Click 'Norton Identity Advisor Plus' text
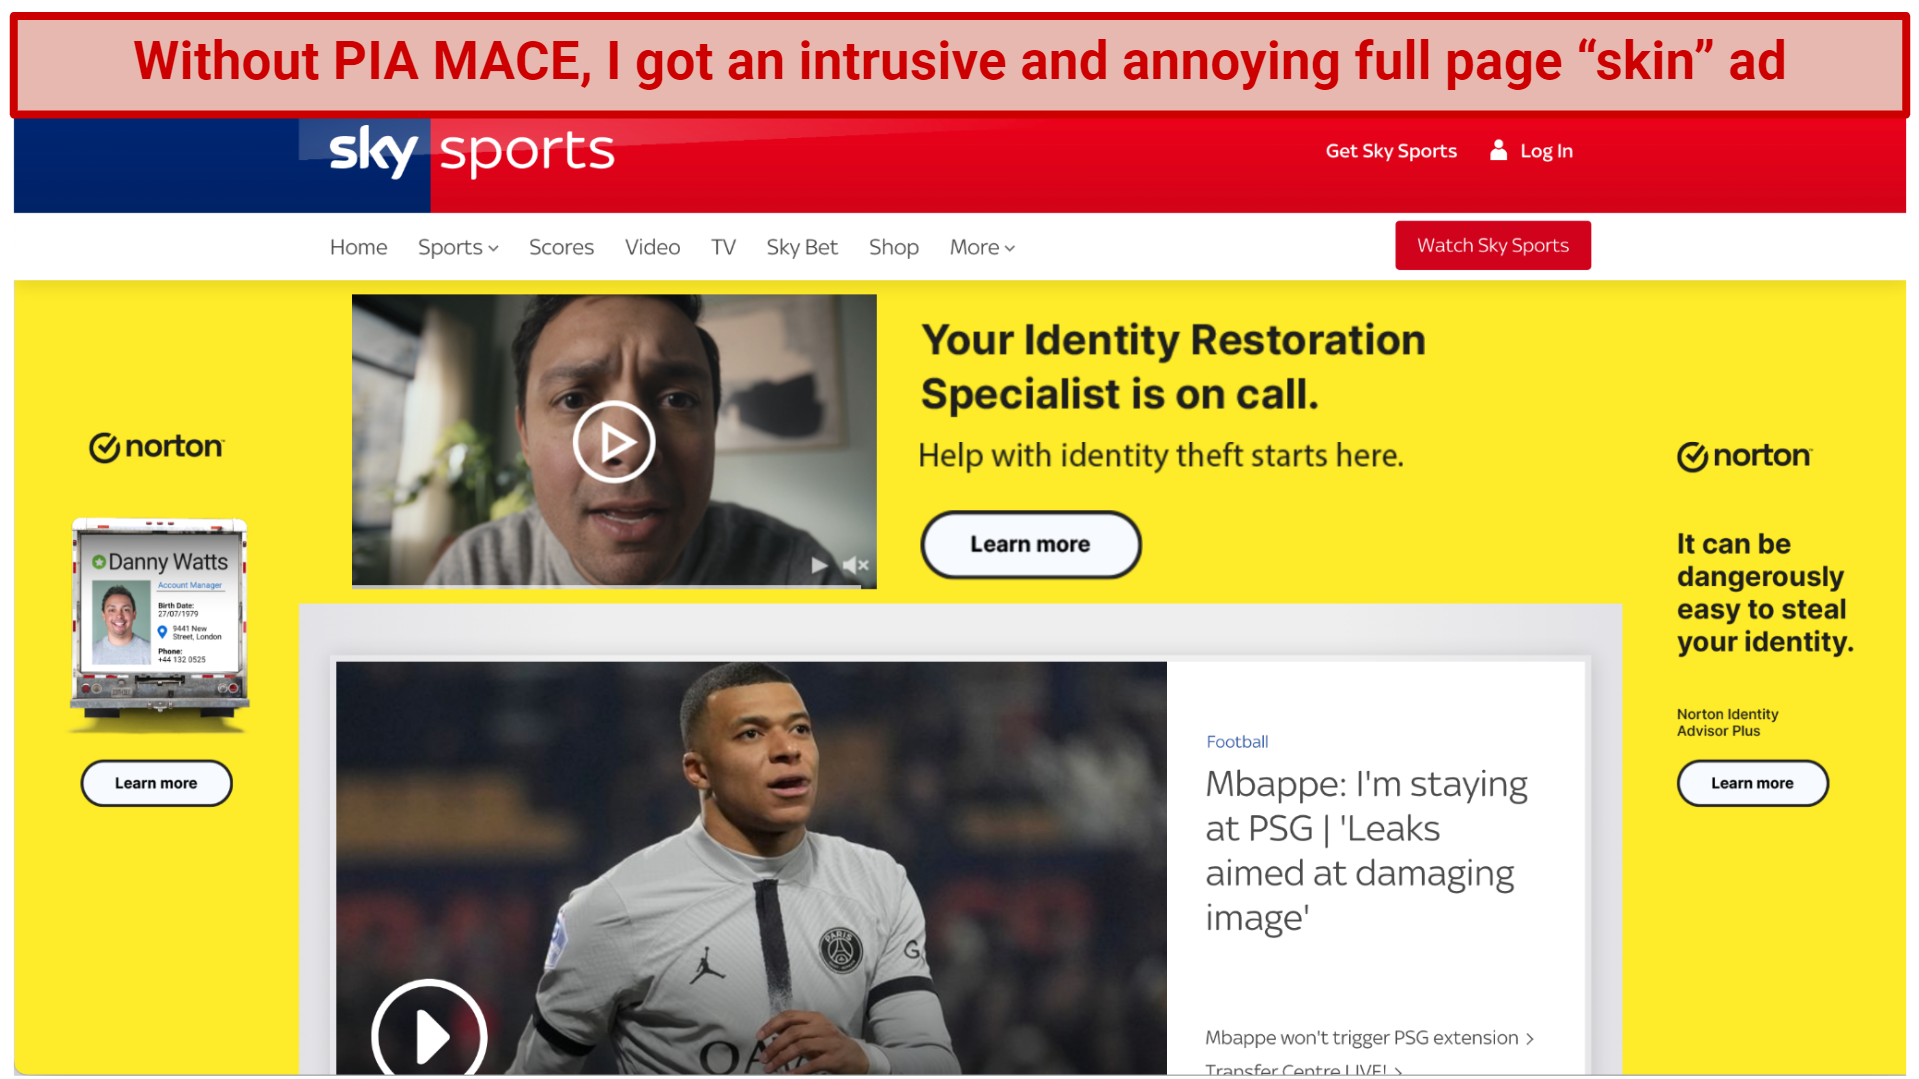 [1727, 722]
